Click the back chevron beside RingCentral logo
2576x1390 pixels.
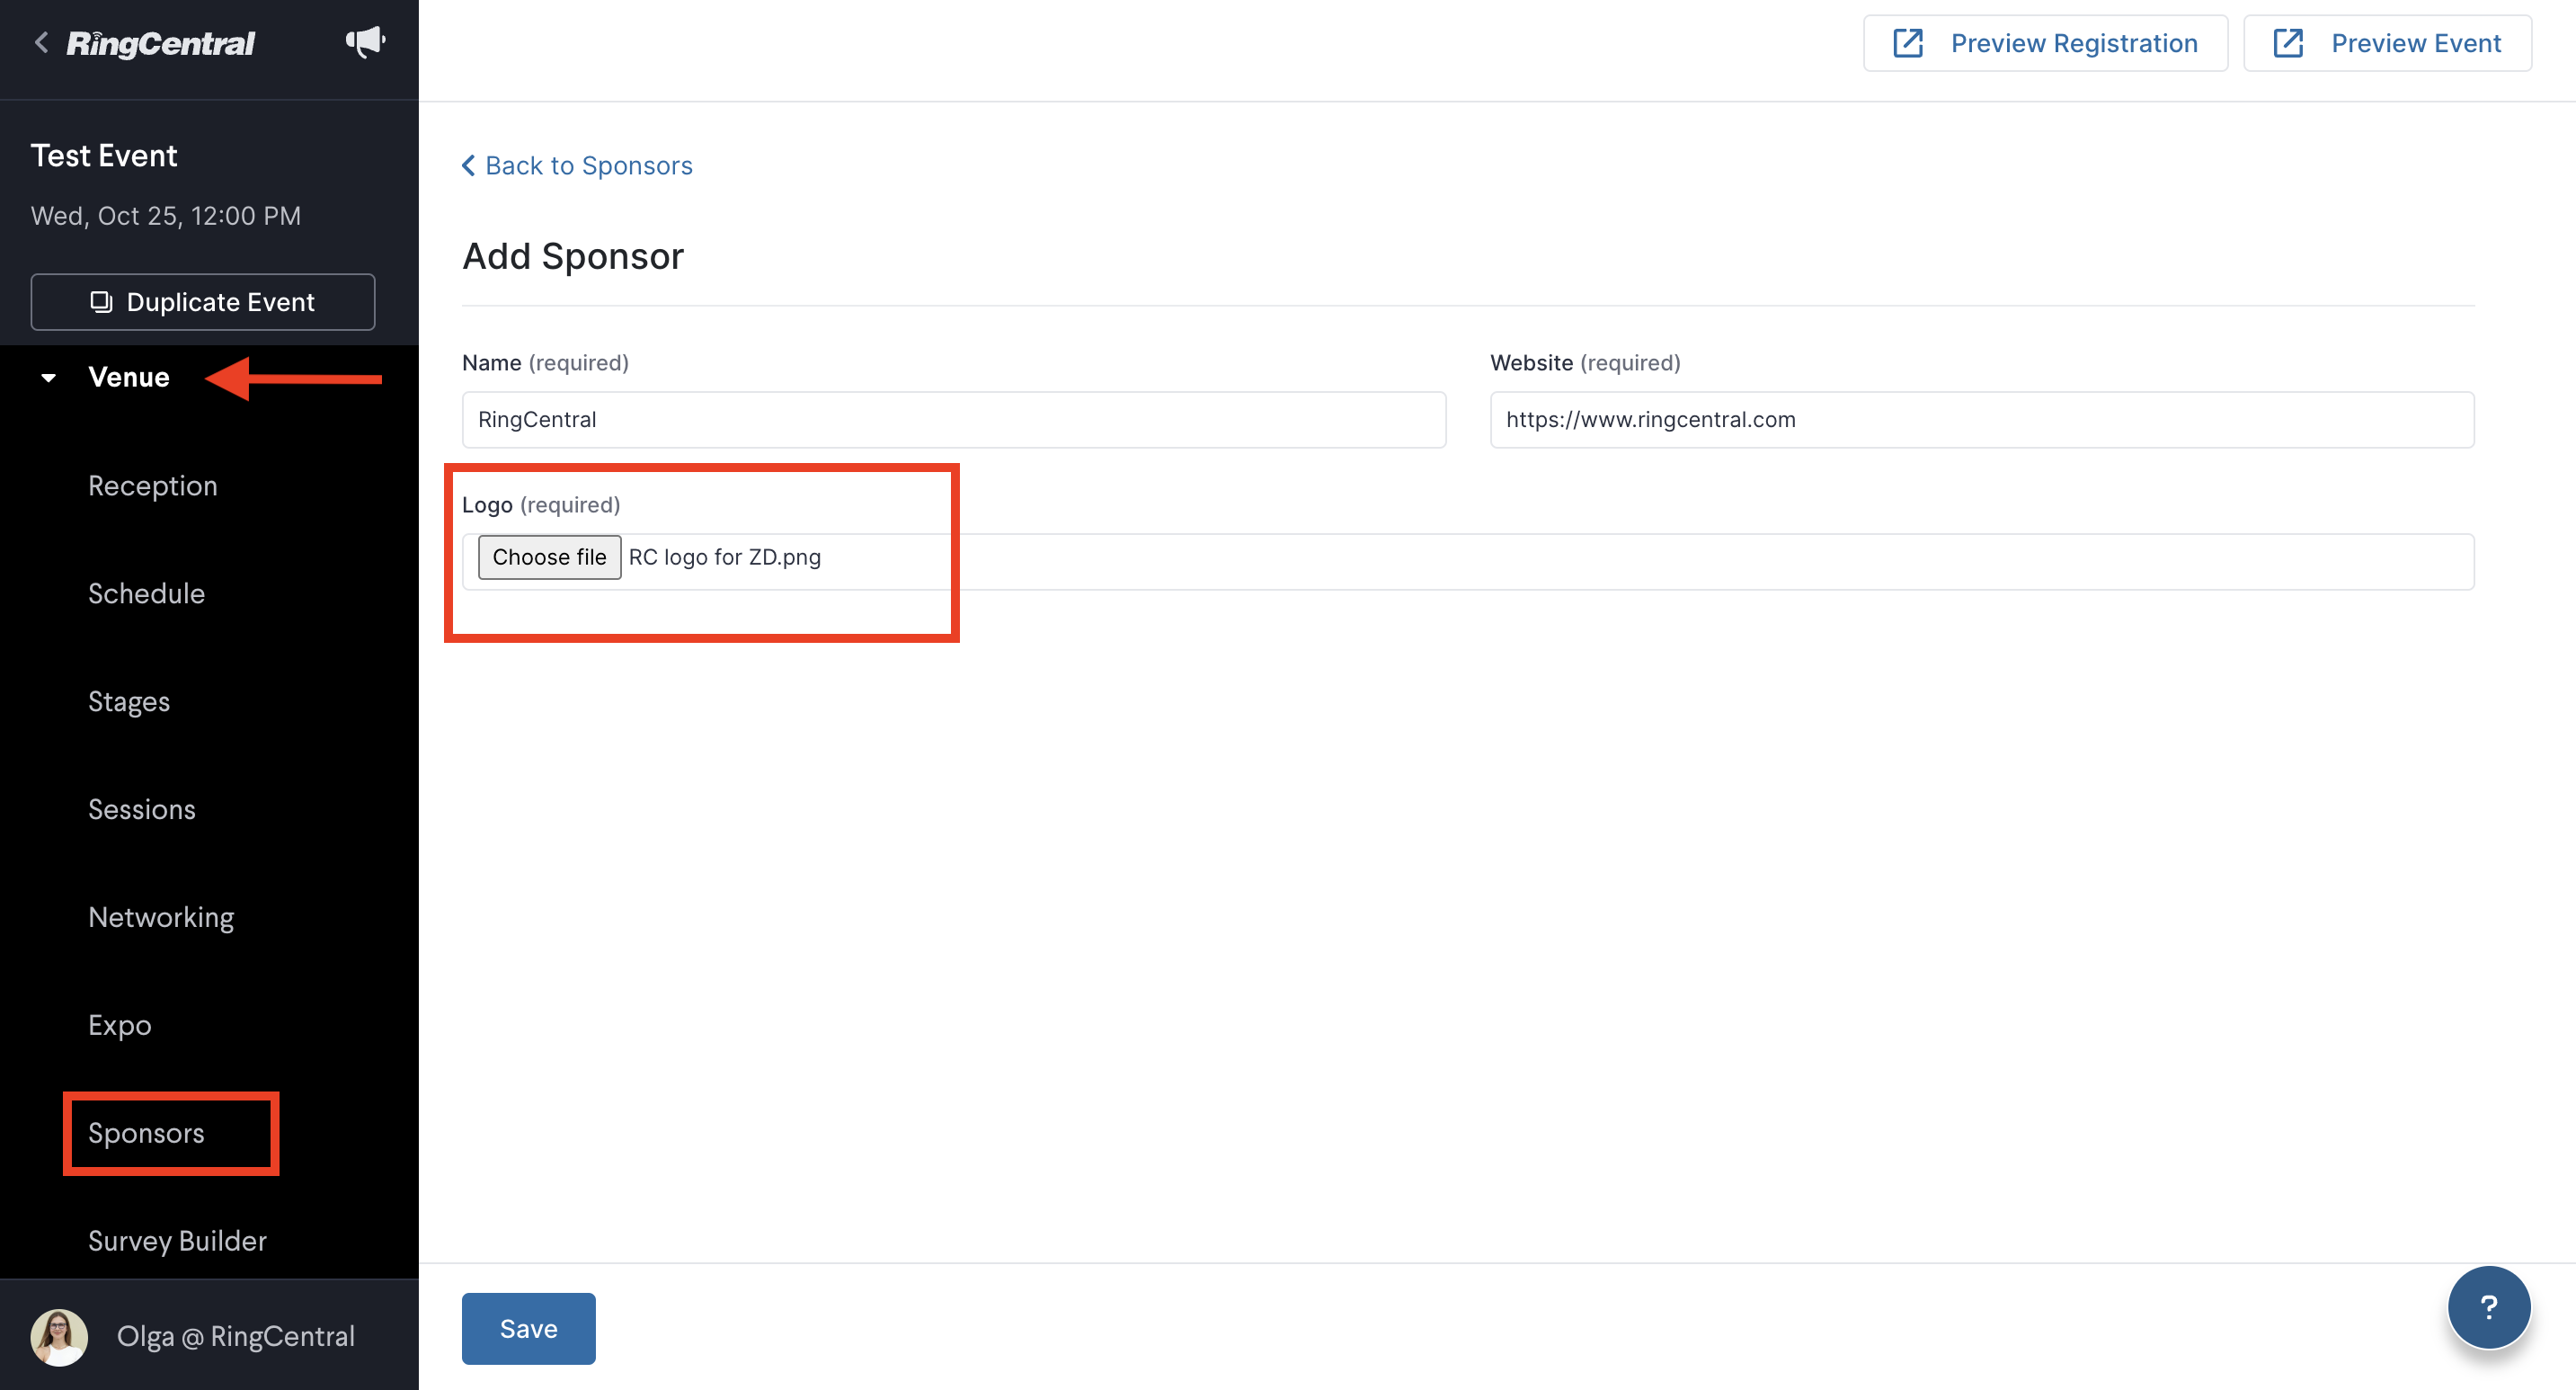41,43
